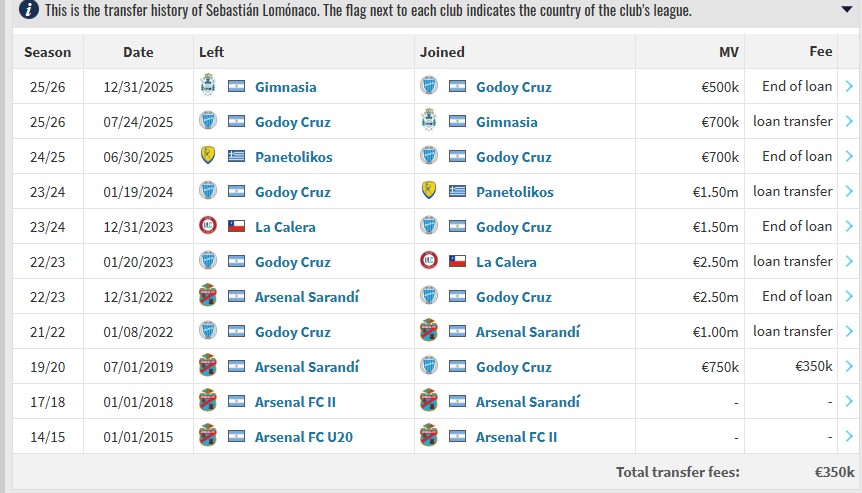The image size is (862, 493).
Task: Expand details arrow for 12/31/2025 transfer
Action: (x=849, y=87)
